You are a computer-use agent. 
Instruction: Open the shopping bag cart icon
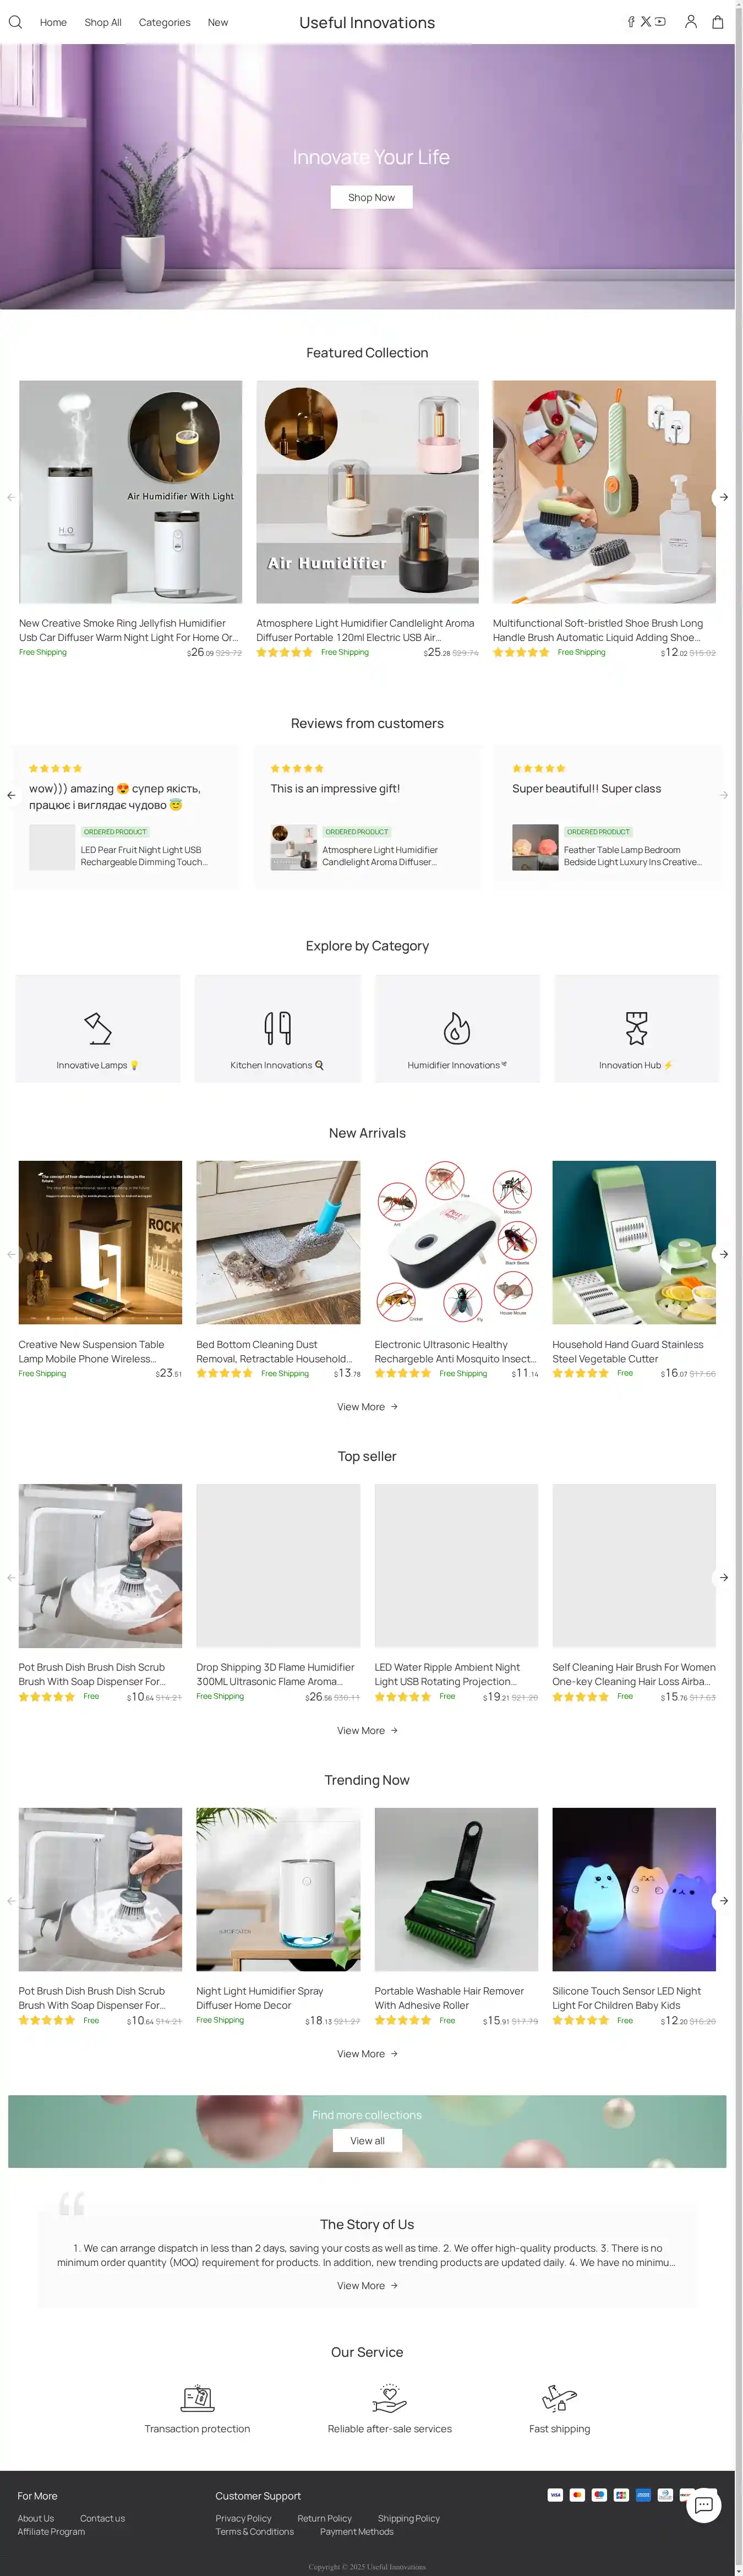pos(717,22)
